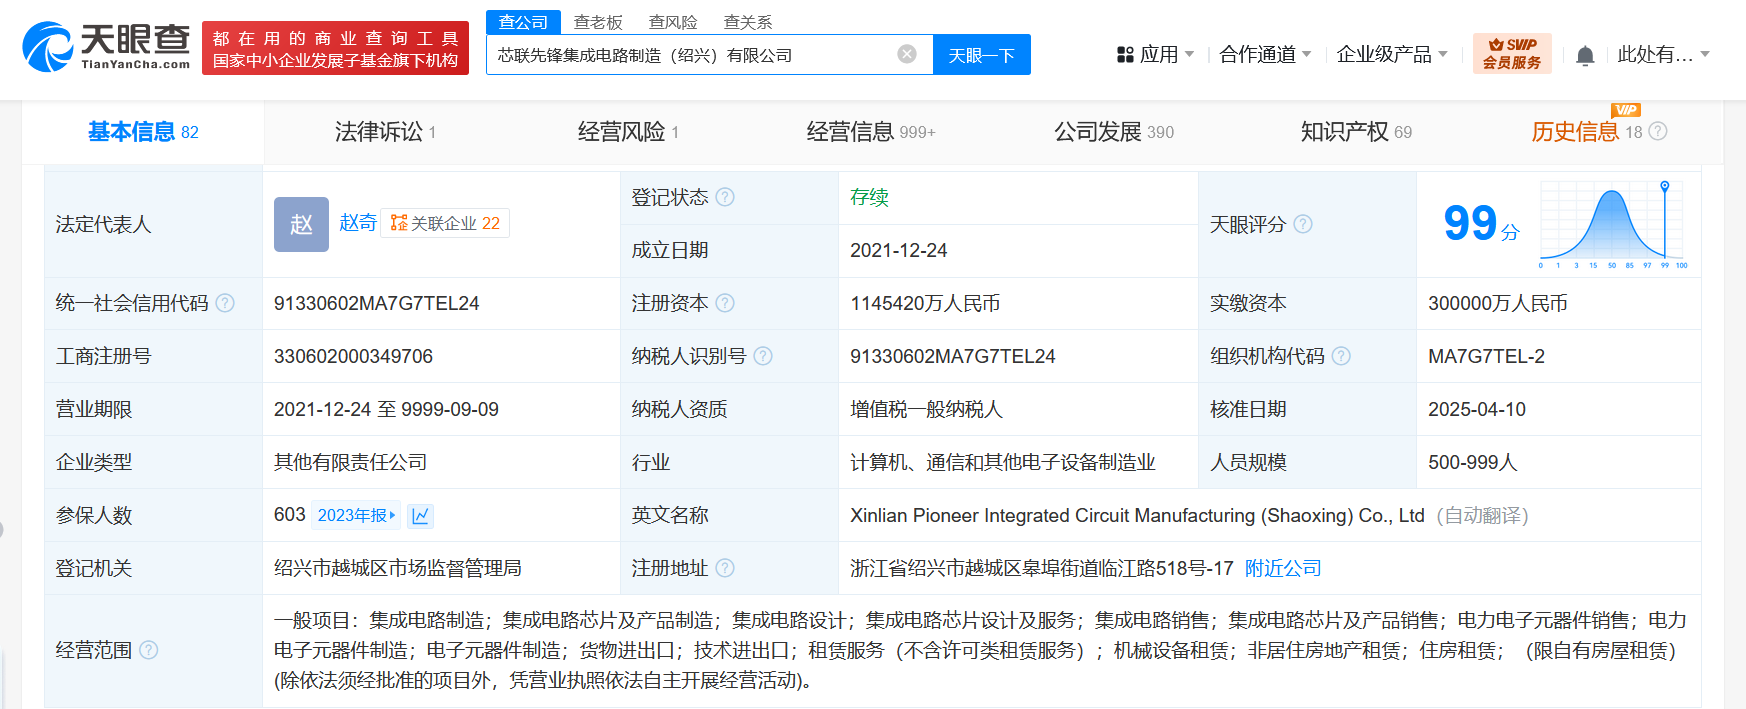
Task: Expand the 合作通道 dropdown
Action: (x=1264, y=54)
